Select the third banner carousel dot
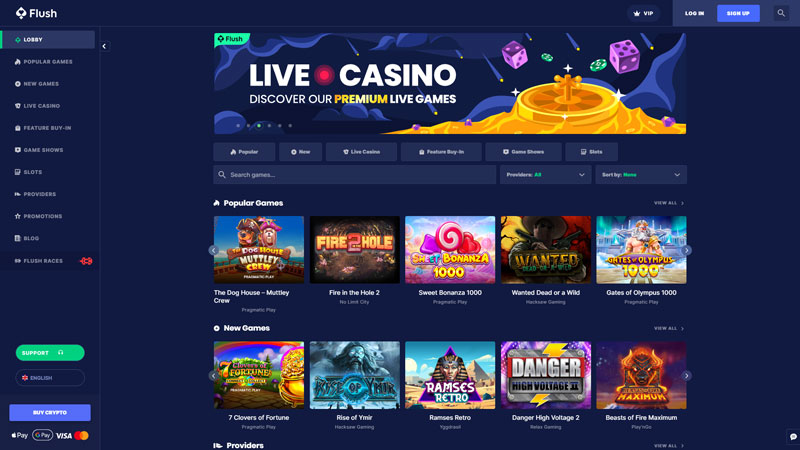 259,126
